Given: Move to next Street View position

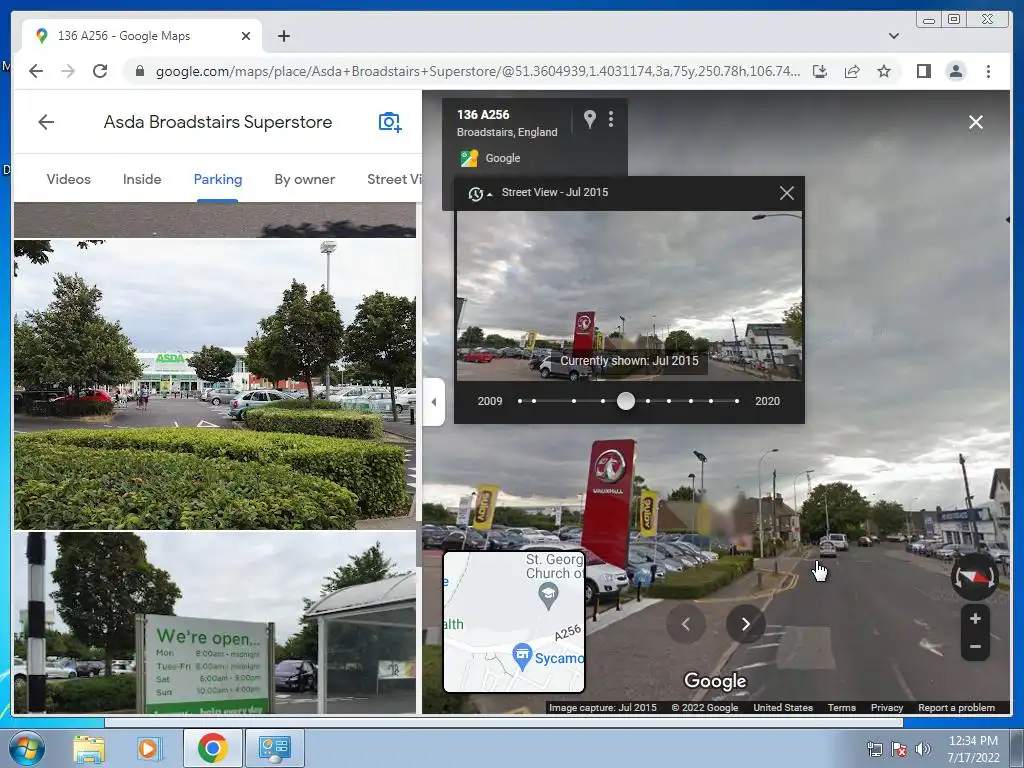Looking at the screenshot, I should coord(746,624).
